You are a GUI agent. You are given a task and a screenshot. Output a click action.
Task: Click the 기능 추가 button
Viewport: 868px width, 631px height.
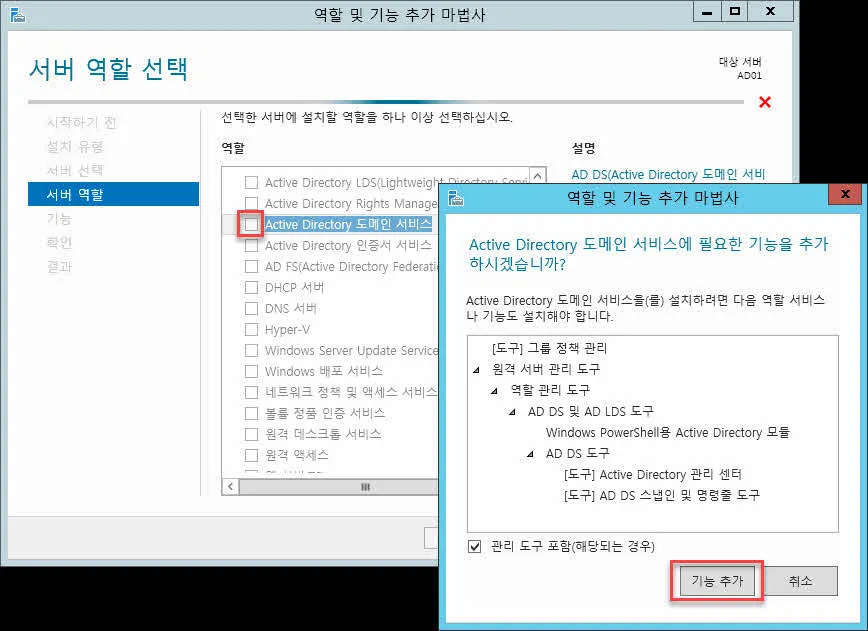tap(716, 580)
